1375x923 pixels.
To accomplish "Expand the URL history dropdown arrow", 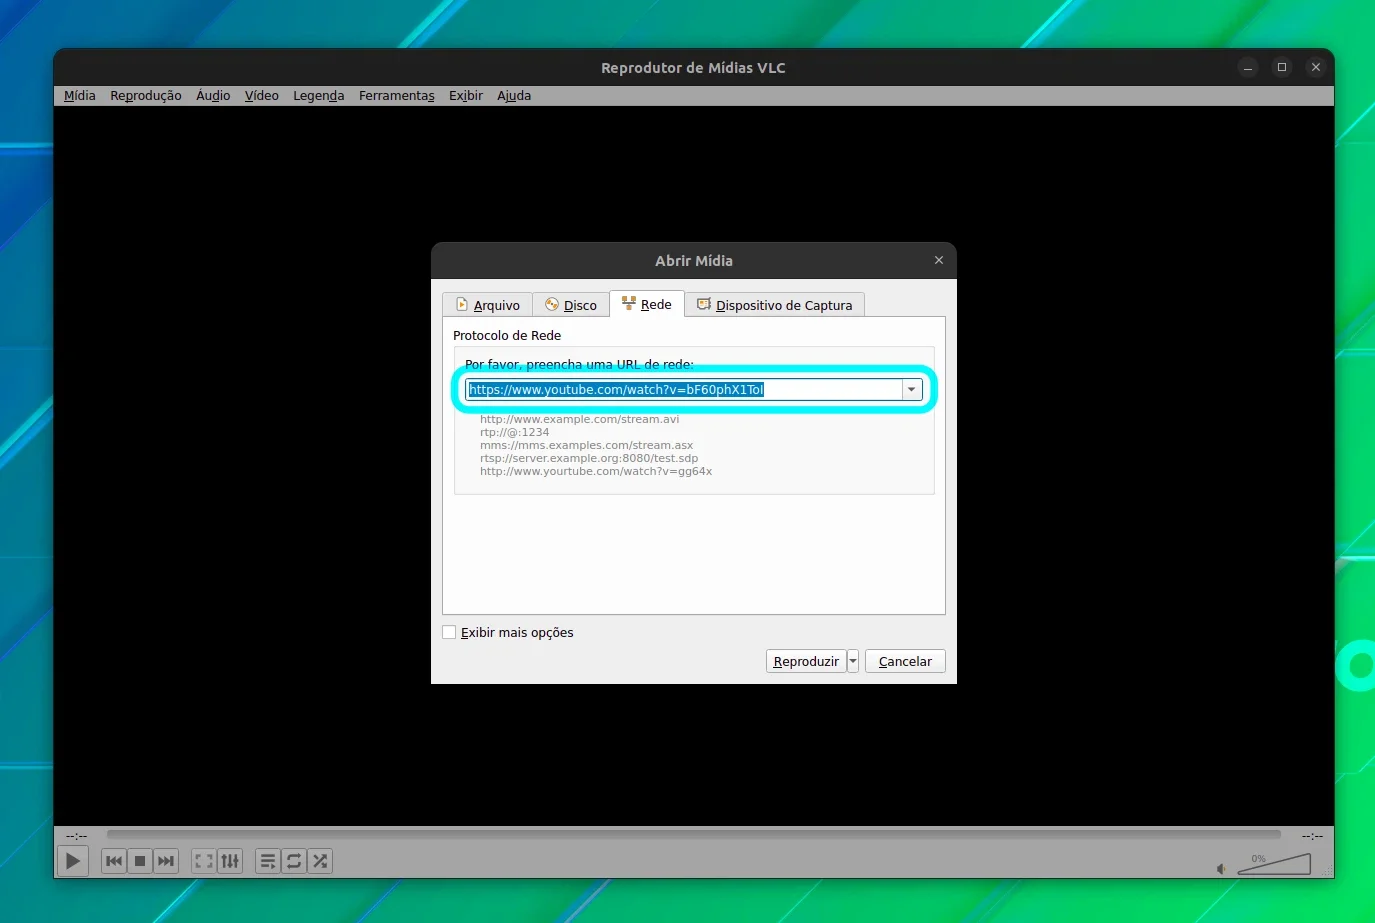I will coord(912,390).
